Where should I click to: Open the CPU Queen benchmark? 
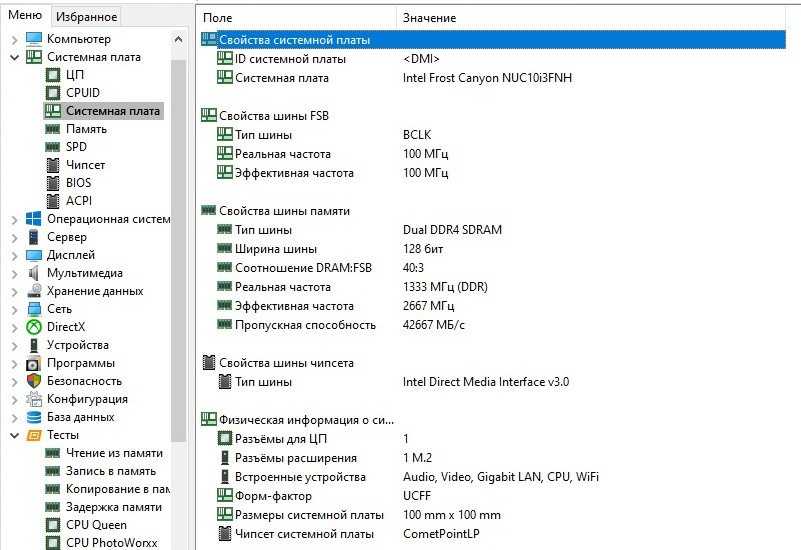[96, 525]
